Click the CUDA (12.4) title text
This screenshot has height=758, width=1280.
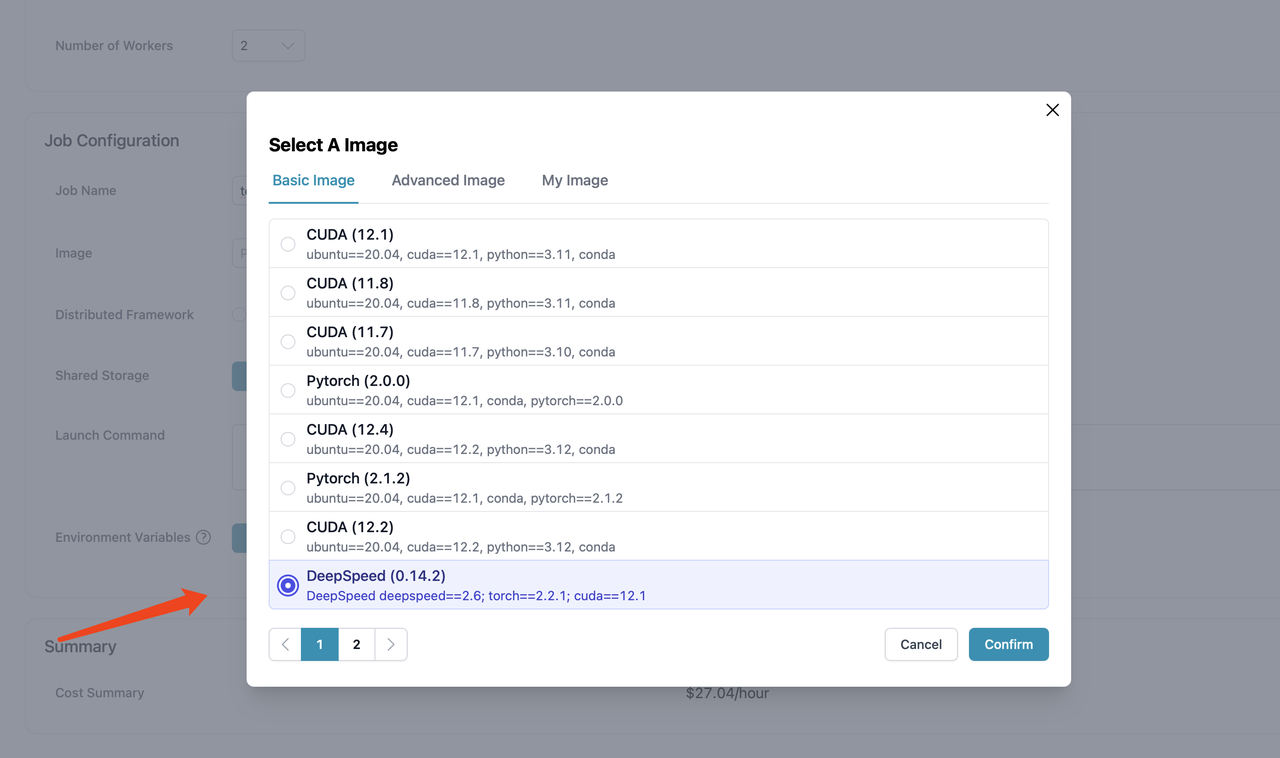coord(350,430)
